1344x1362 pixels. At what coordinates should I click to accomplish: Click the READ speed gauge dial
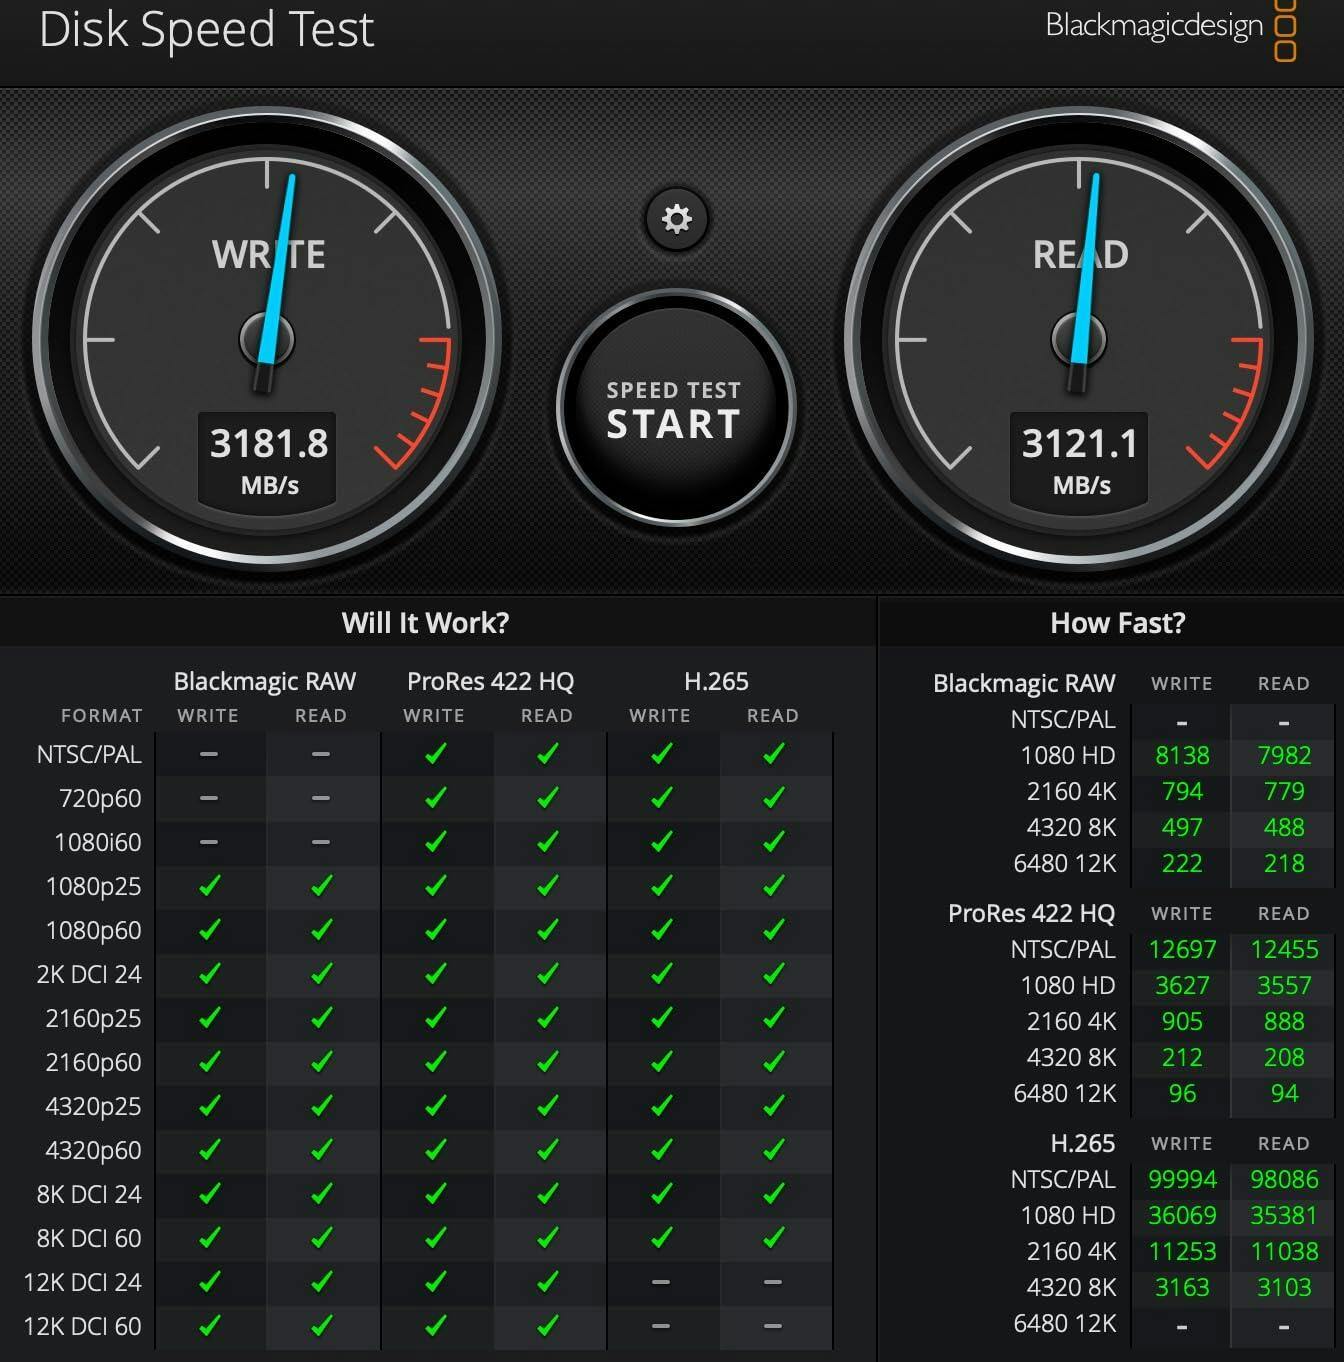click(x=1079, y=339)
